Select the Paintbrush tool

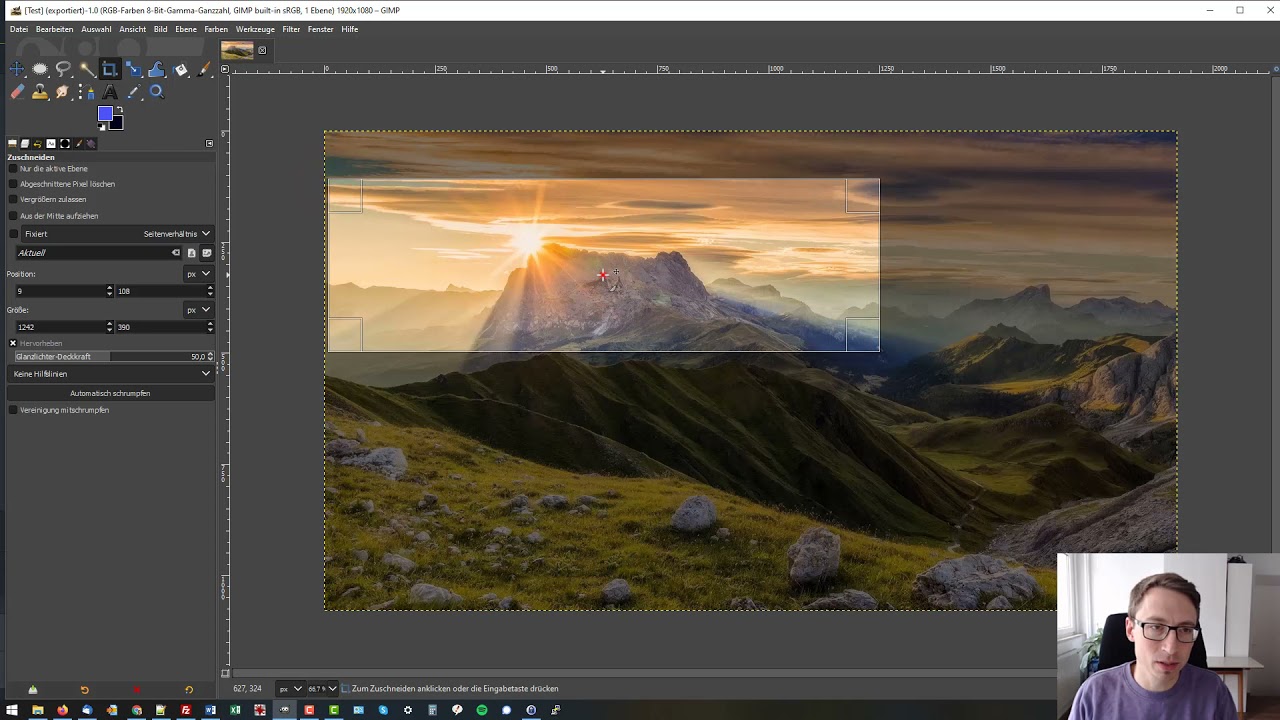click(x=204, y=69)
